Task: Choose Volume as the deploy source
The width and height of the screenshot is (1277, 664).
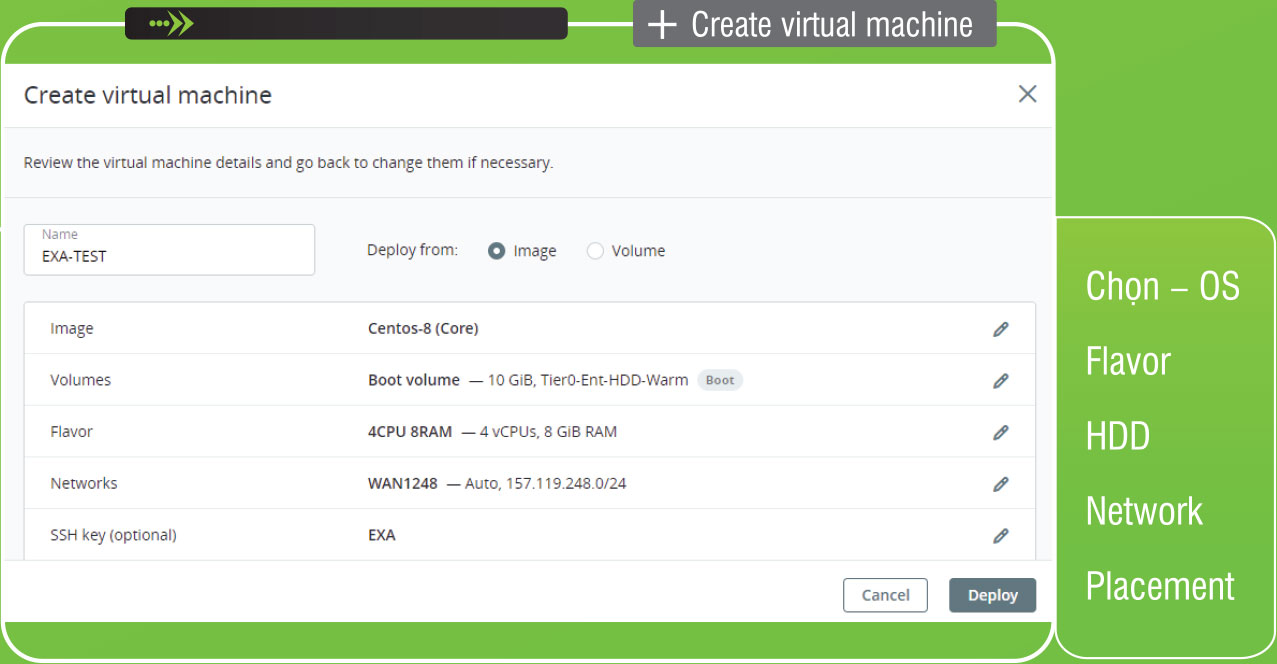Action: coord(595,251)
